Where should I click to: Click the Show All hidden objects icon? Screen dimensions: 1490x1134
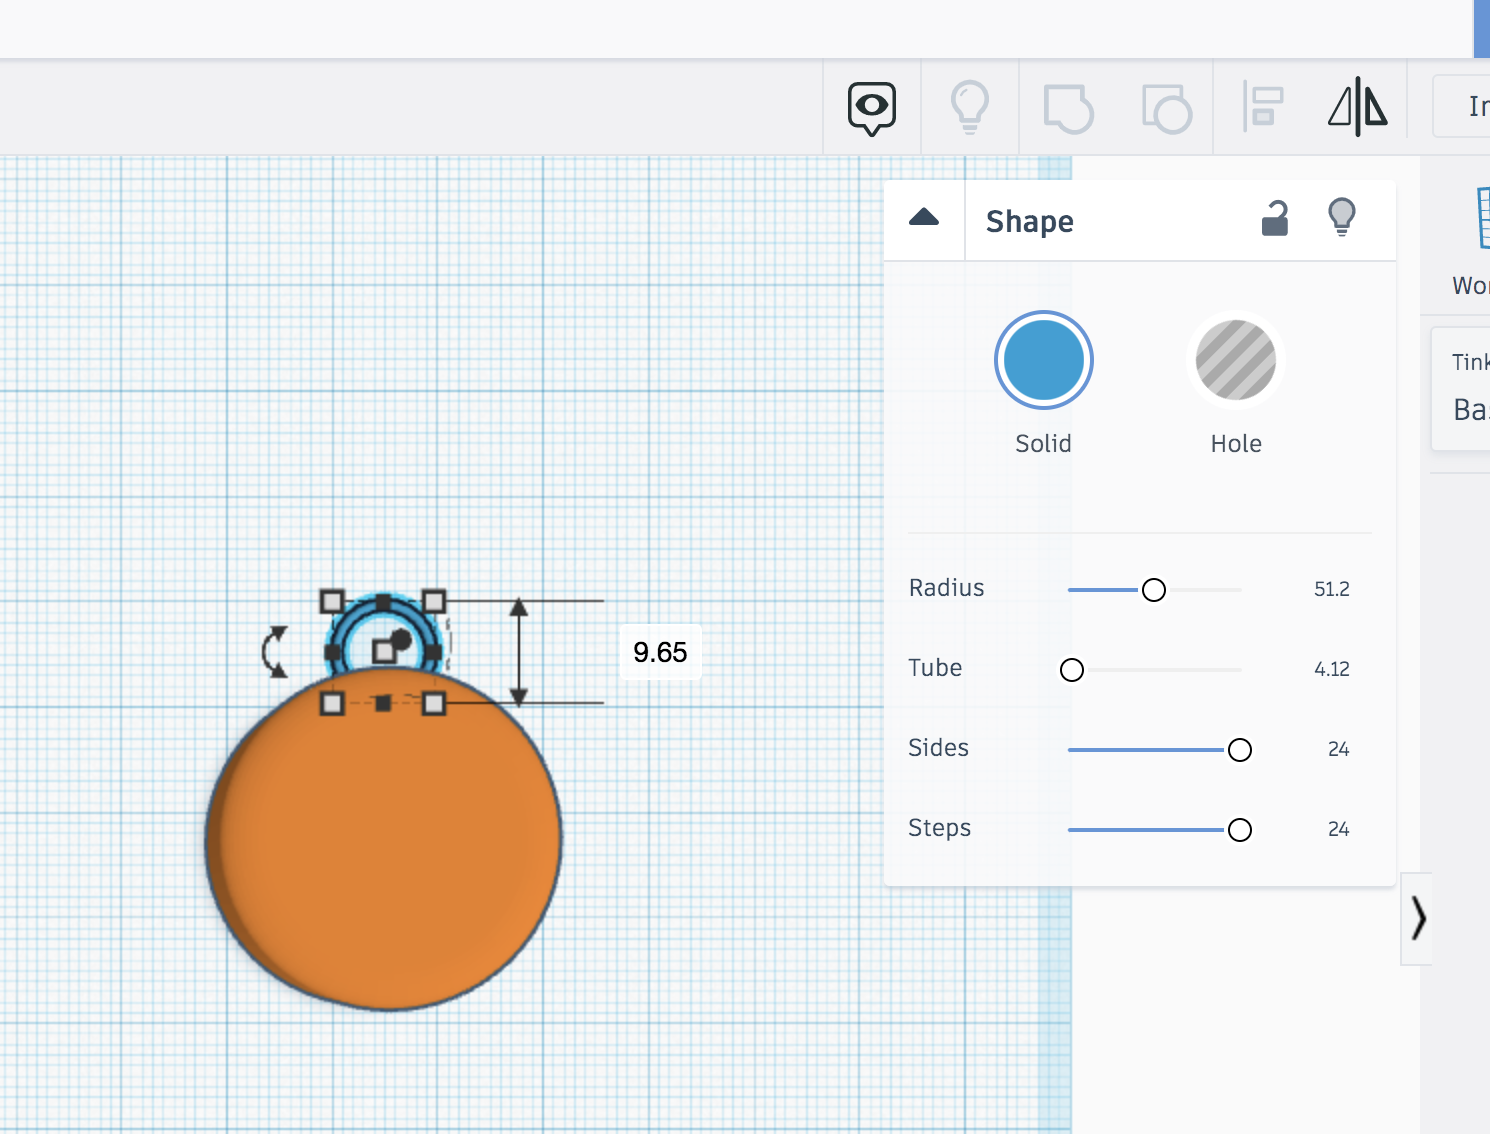pyautogui.click(x=870, y=107)
